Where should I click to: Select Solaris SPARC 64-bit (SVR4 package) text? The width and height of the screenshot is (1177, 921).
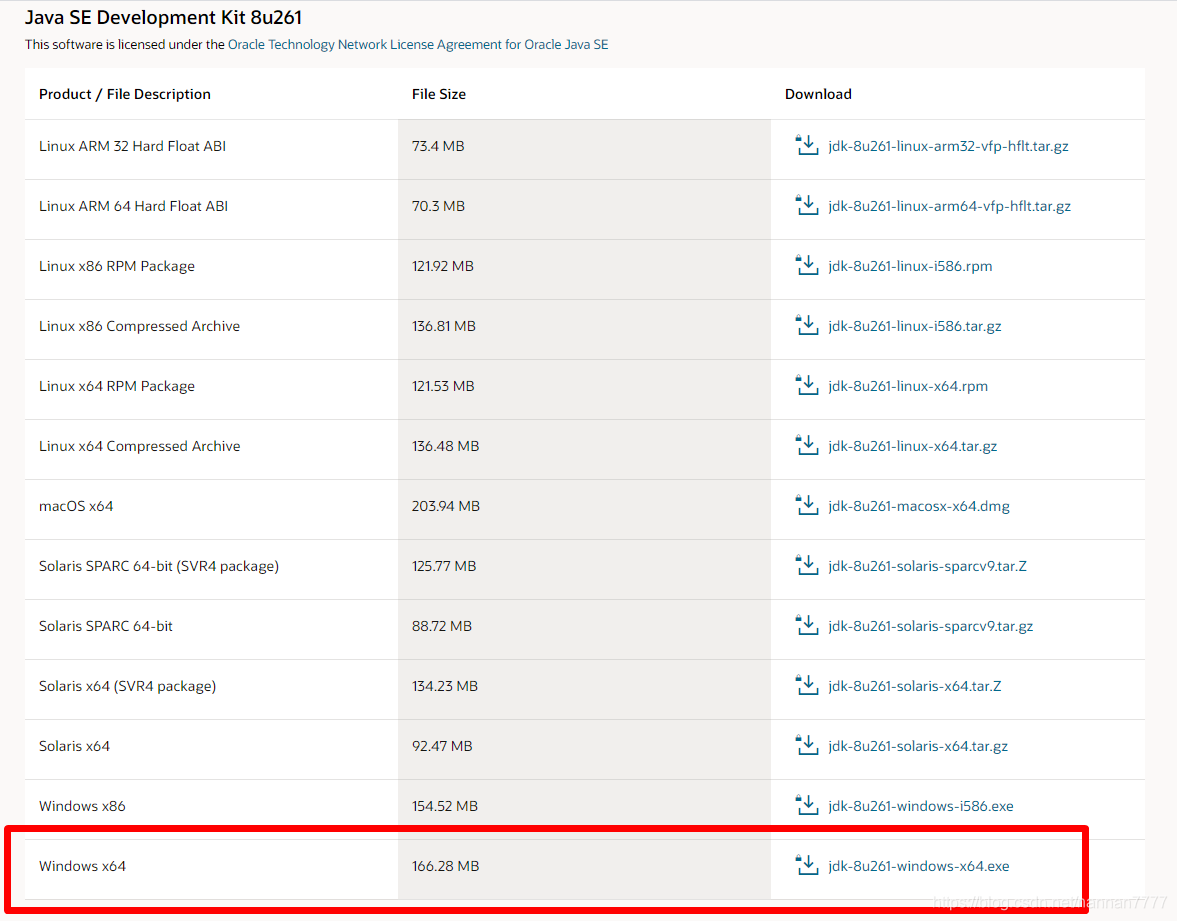(159, 566)
